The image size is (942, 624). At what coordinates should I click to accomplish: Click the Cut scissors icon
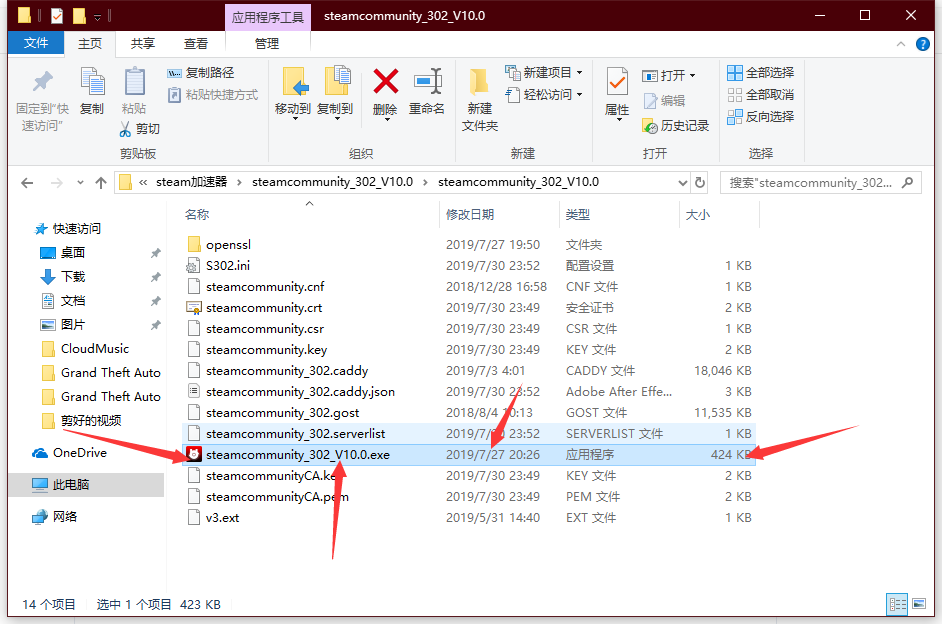(x=125, y=129)
